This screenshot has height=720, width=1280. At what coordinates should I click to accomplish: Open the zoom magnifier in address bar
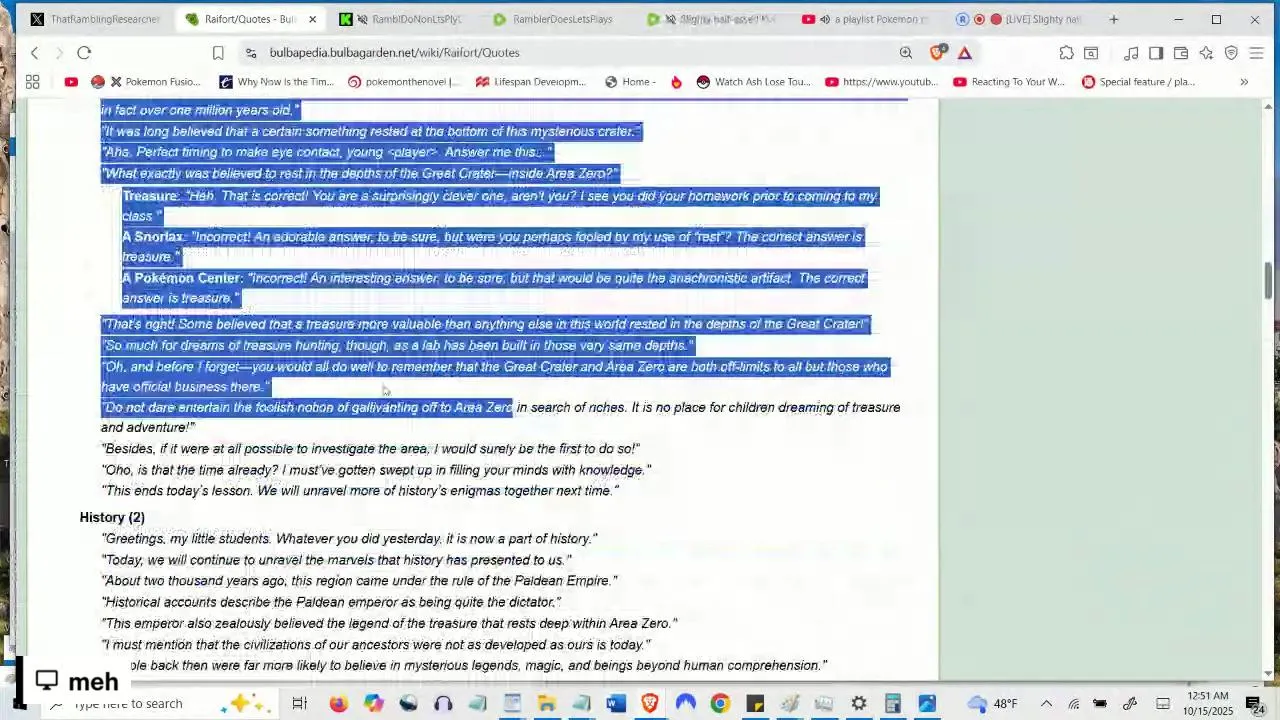click(905, 53)
